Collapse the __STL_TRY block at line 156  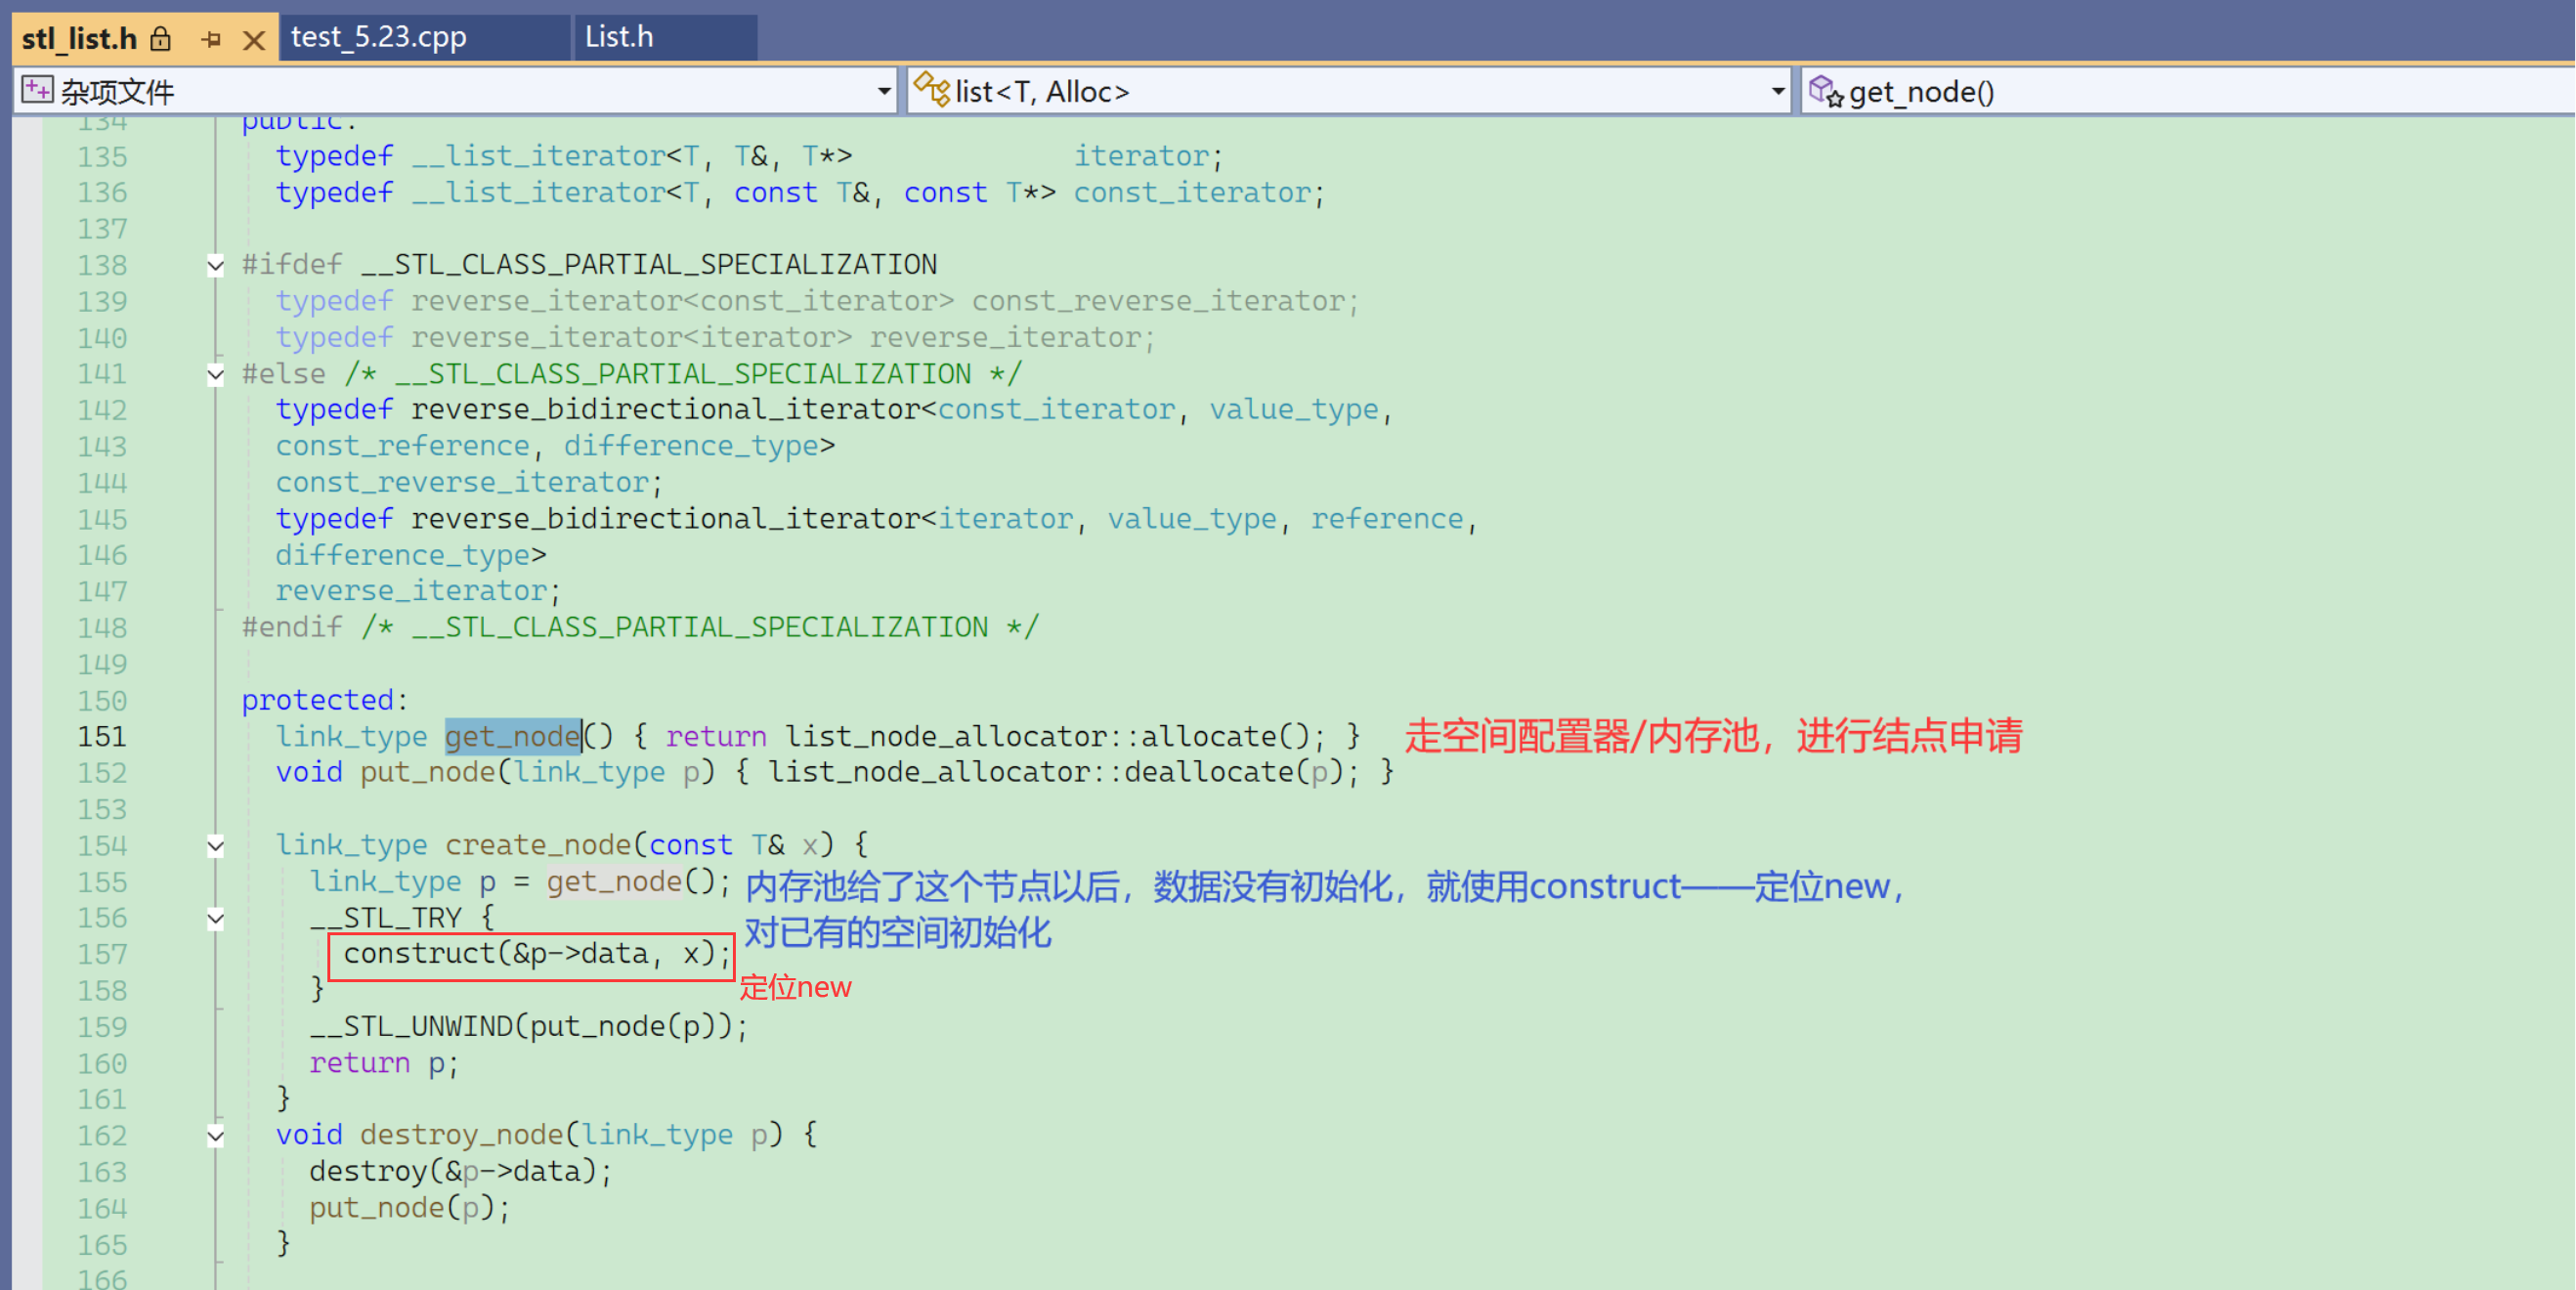coord(215,918)
